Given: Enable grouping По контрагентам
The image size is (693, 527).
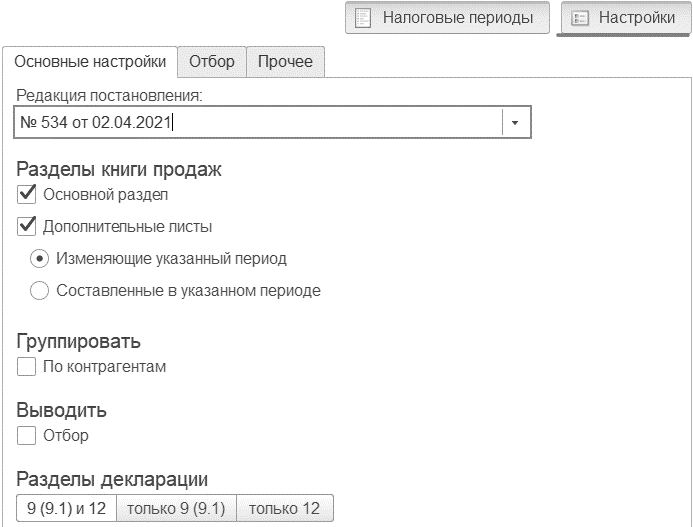Looking at the screenshot, I should click(27, 367).
